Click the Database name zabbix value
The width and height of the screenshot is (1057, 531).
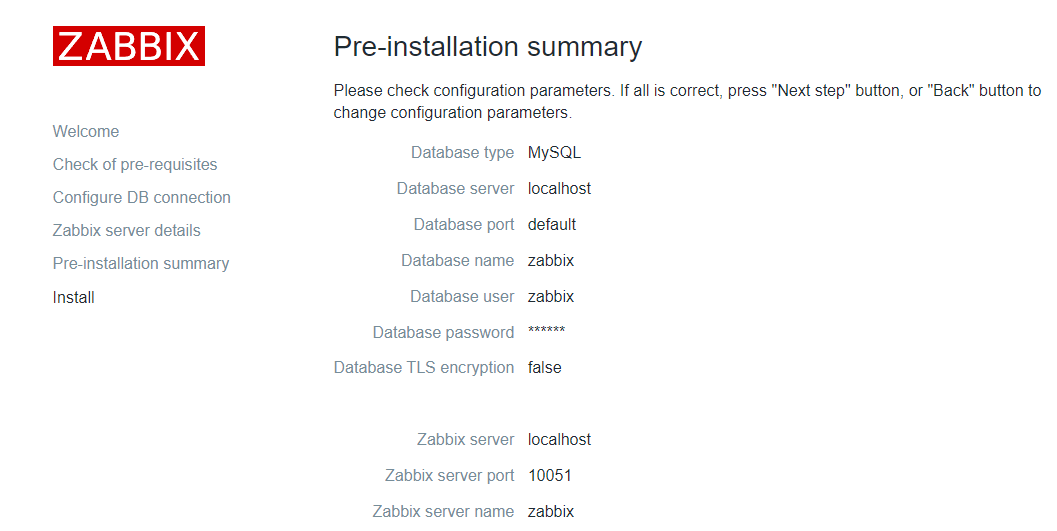click(x=551, y=261)
